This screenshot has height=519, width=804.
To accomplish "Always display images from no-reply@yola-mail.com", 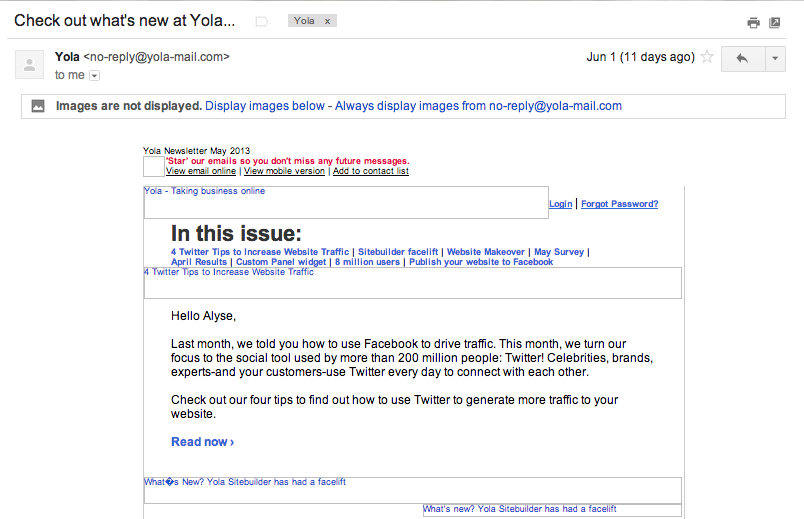I will 478,106.
